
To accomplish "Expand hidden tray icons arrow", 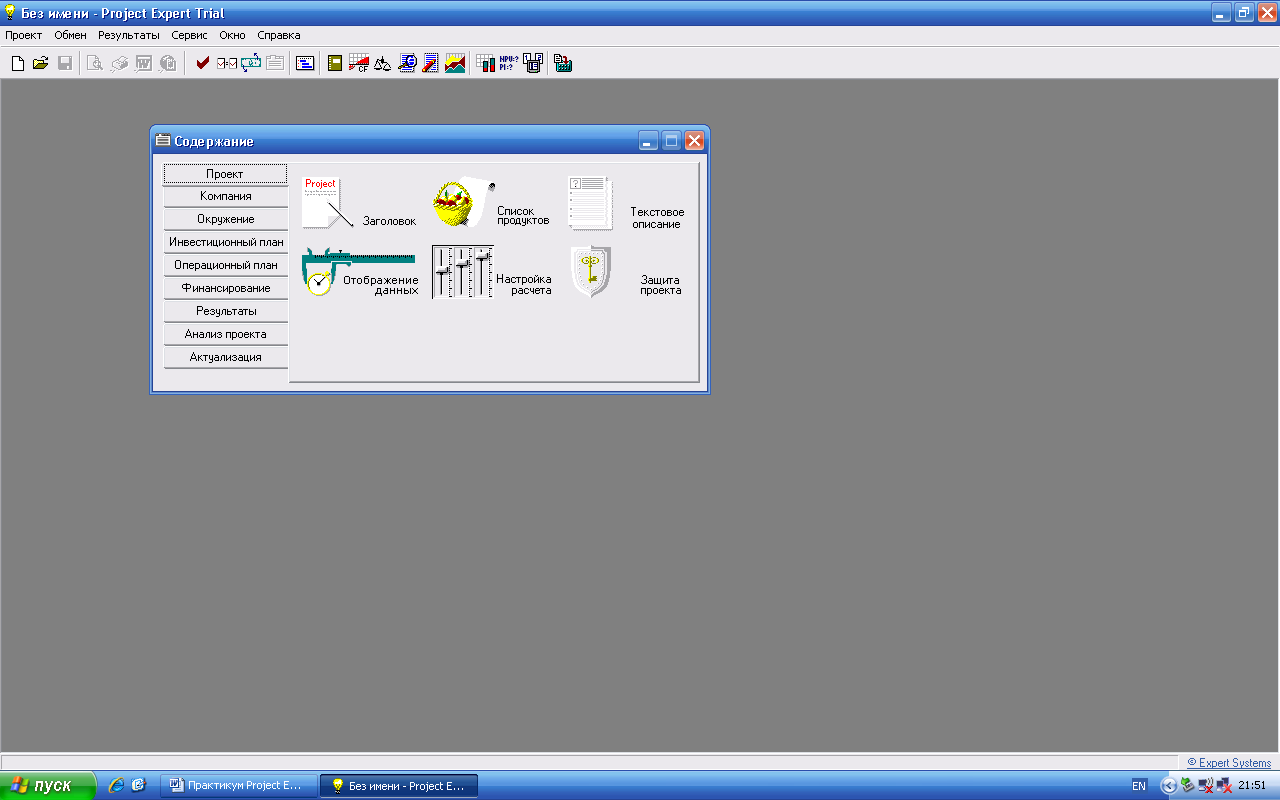I will (x=1168, y=786).
